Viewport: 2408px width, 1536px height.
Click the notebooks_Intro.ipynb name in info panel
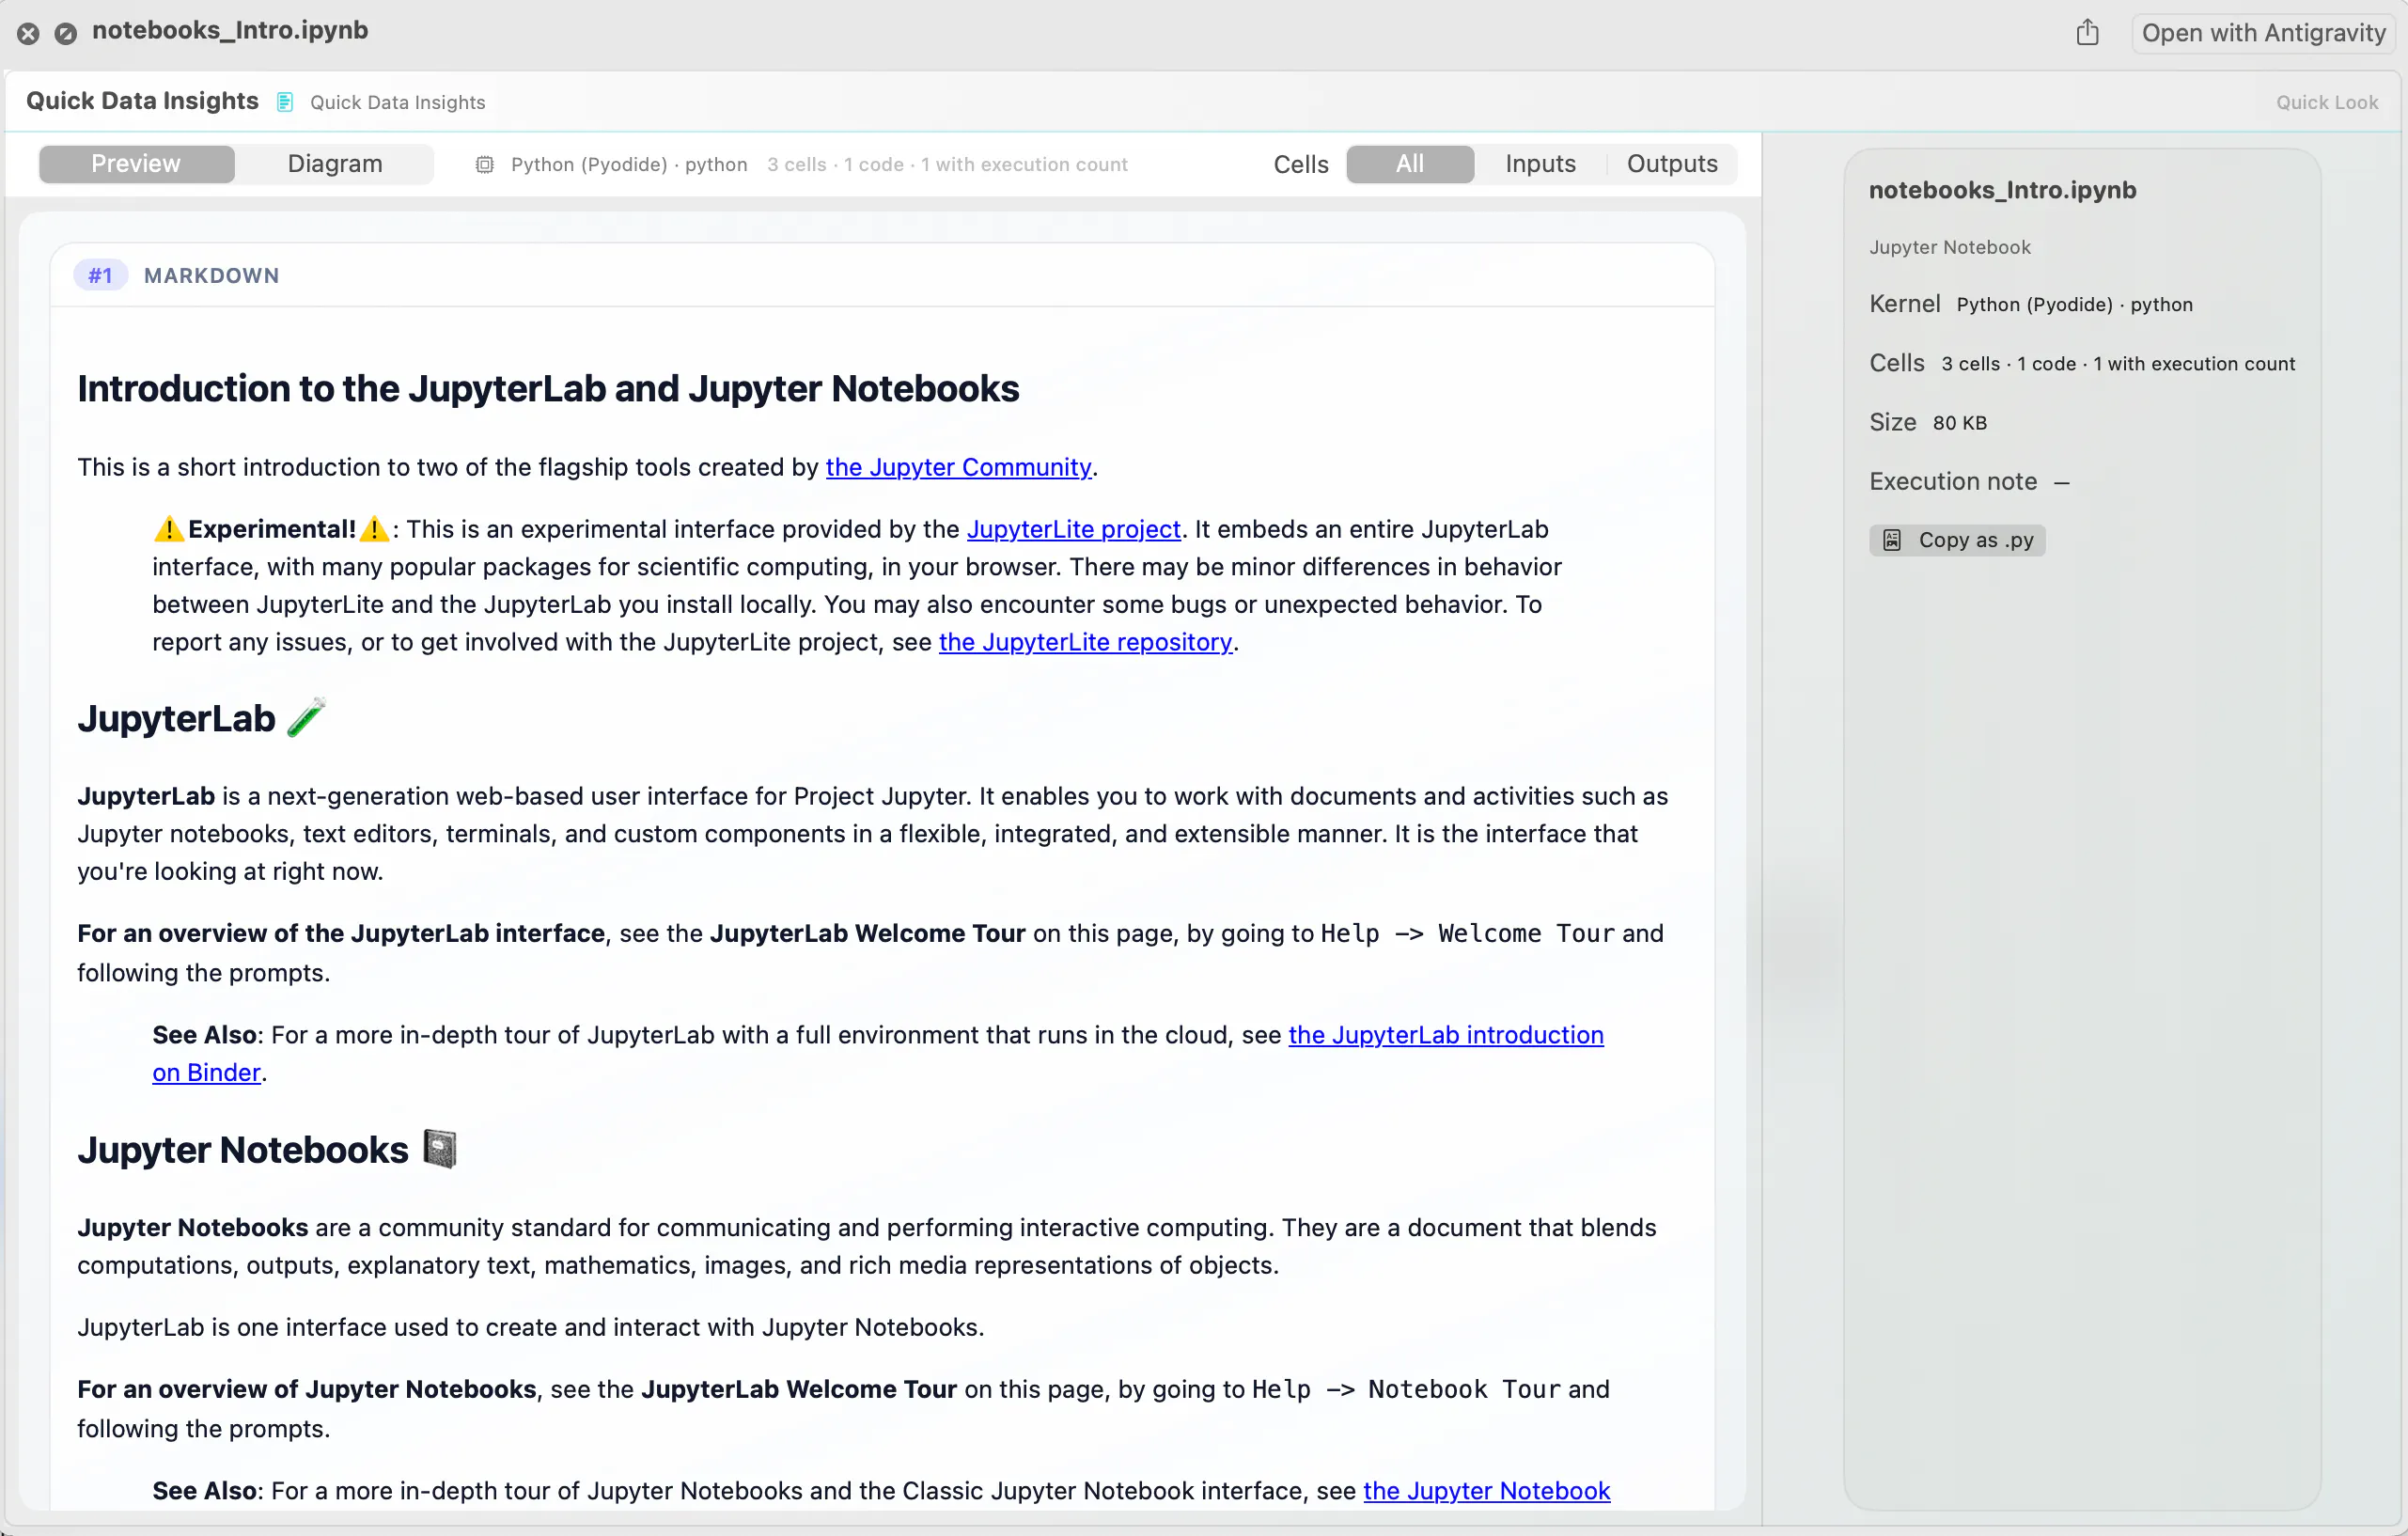[2002, 190]
